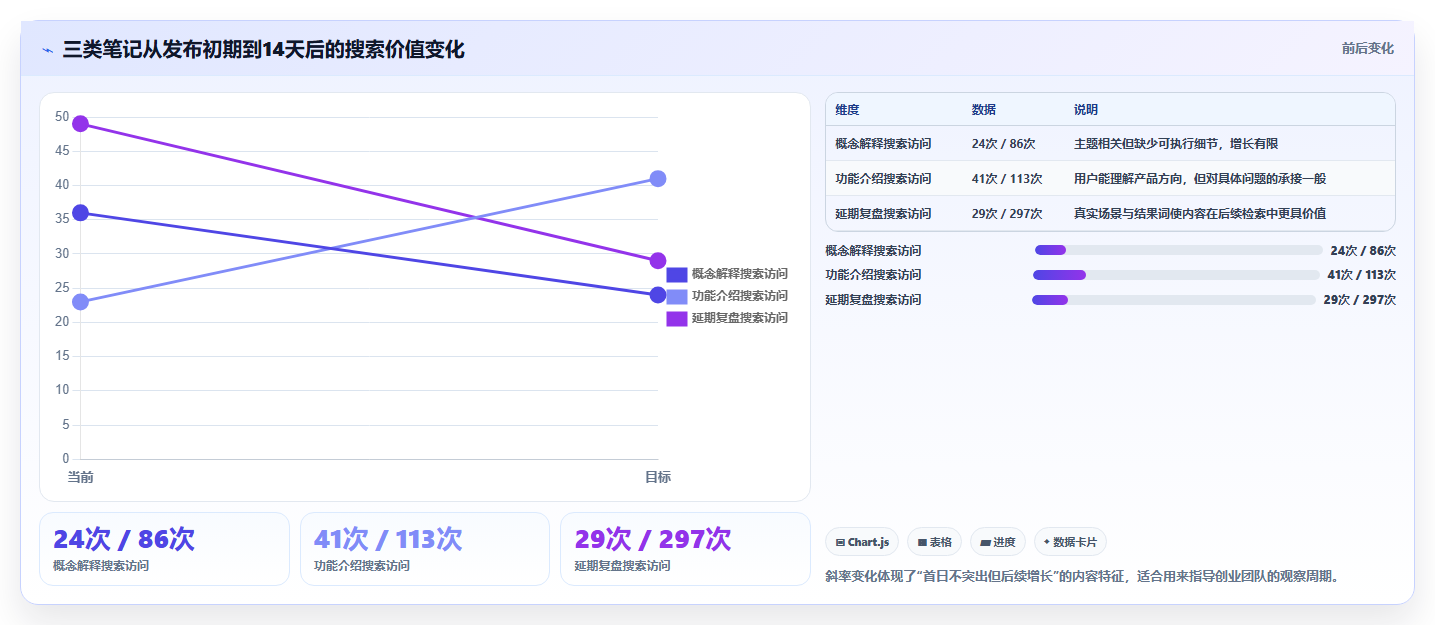This screenshot has height=625, width=1435.
Task: Click legend text 概念解释搜索访问 in chart
Action: pos(740,274)
